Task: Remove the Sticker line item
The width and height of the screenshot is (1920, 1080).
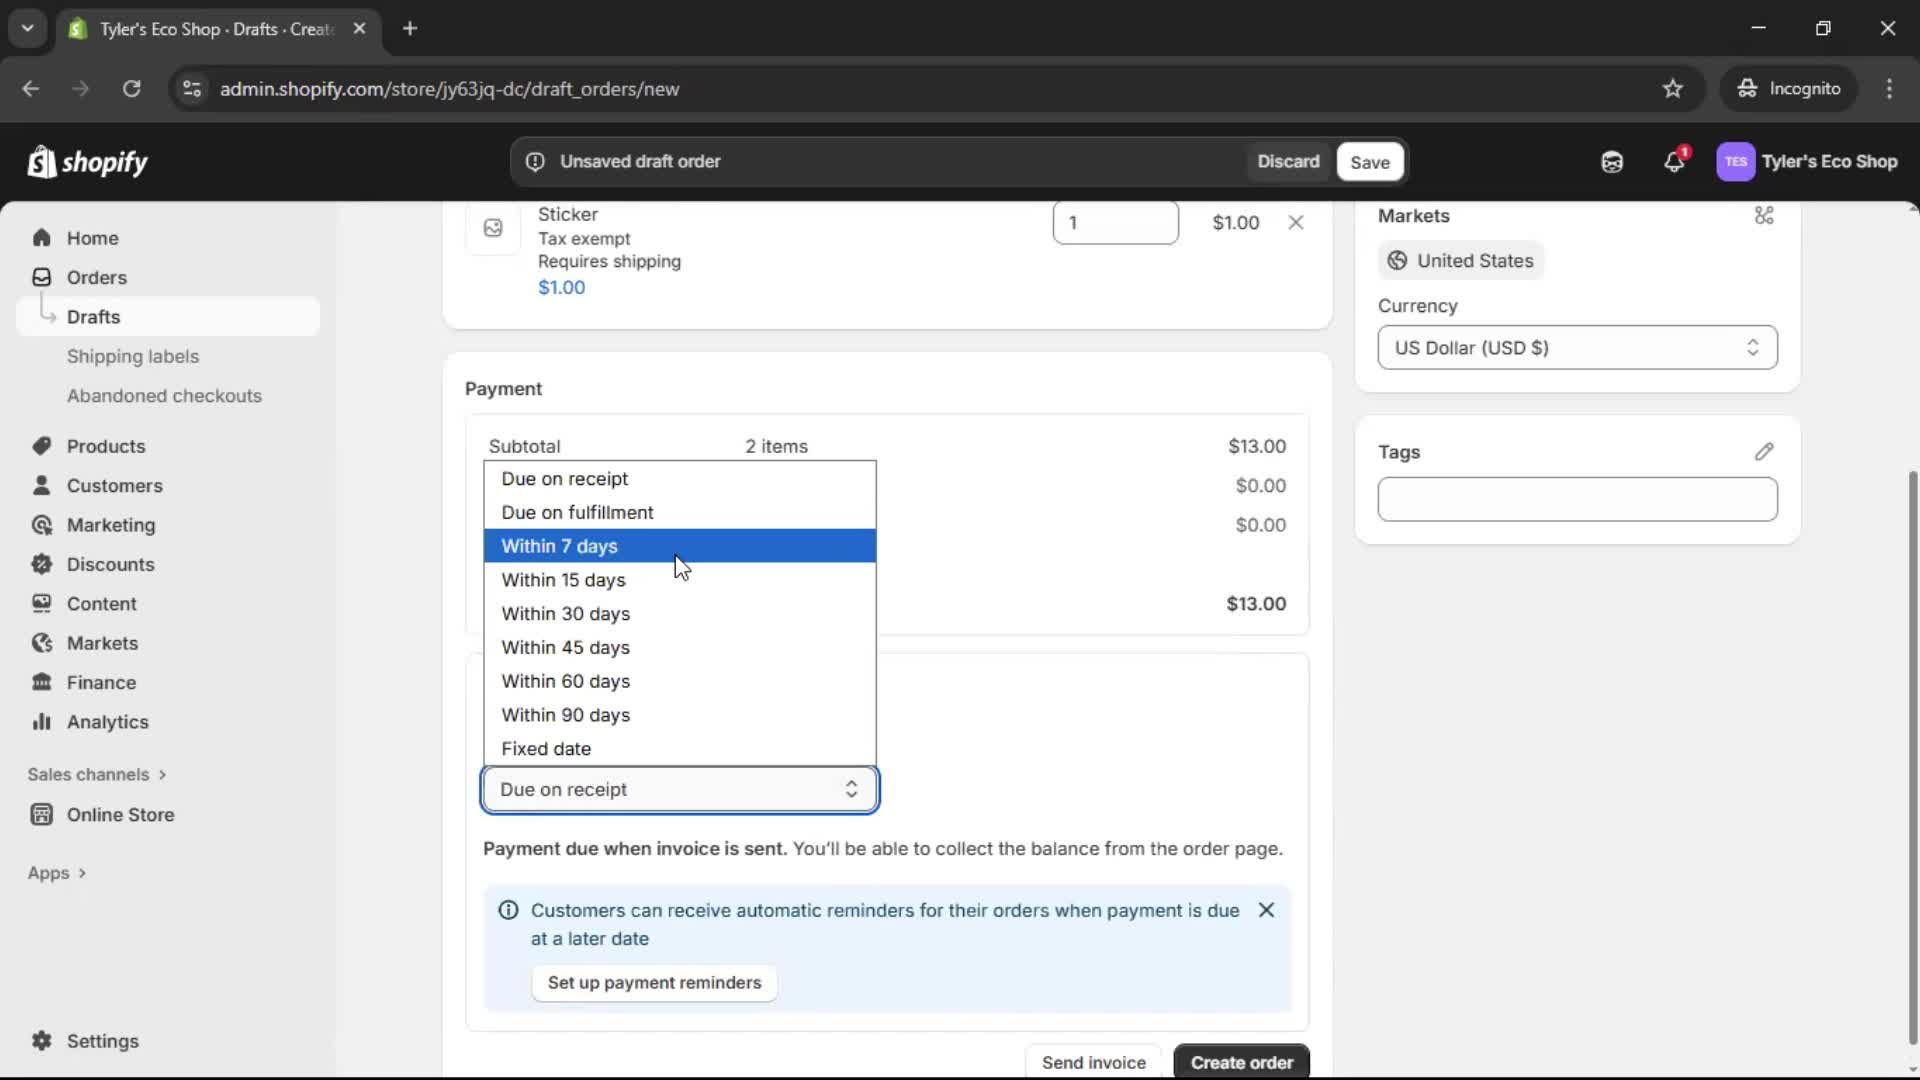Action: click(1296, 222)
